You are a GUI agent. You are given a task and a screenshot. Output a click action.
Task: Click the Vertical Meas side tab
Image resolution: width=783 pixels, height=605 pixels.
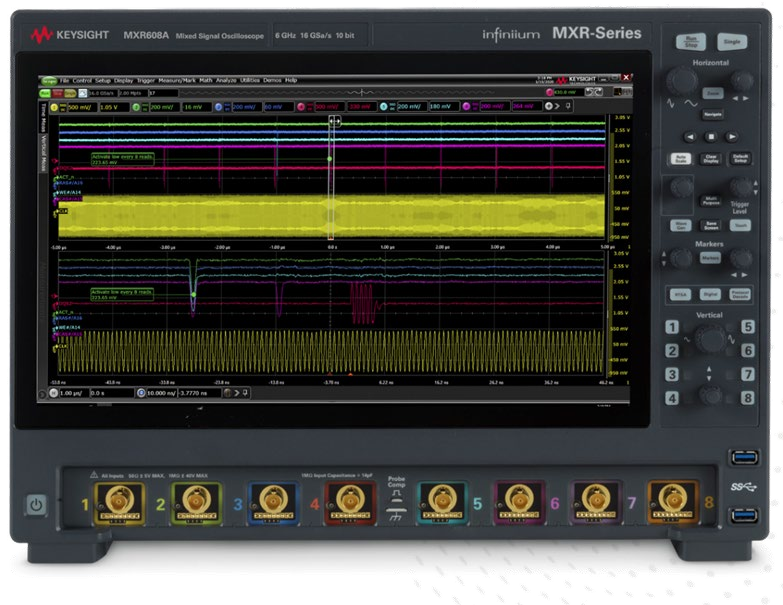click(43, 153)
